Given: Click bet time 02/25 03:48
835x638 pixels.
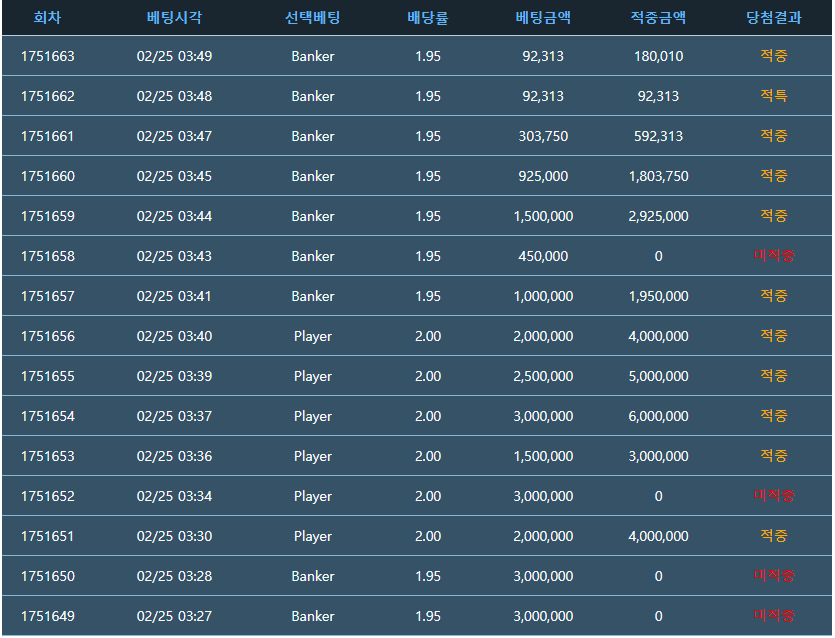Looking at the screenshot, I should click(x=174, y=96).
